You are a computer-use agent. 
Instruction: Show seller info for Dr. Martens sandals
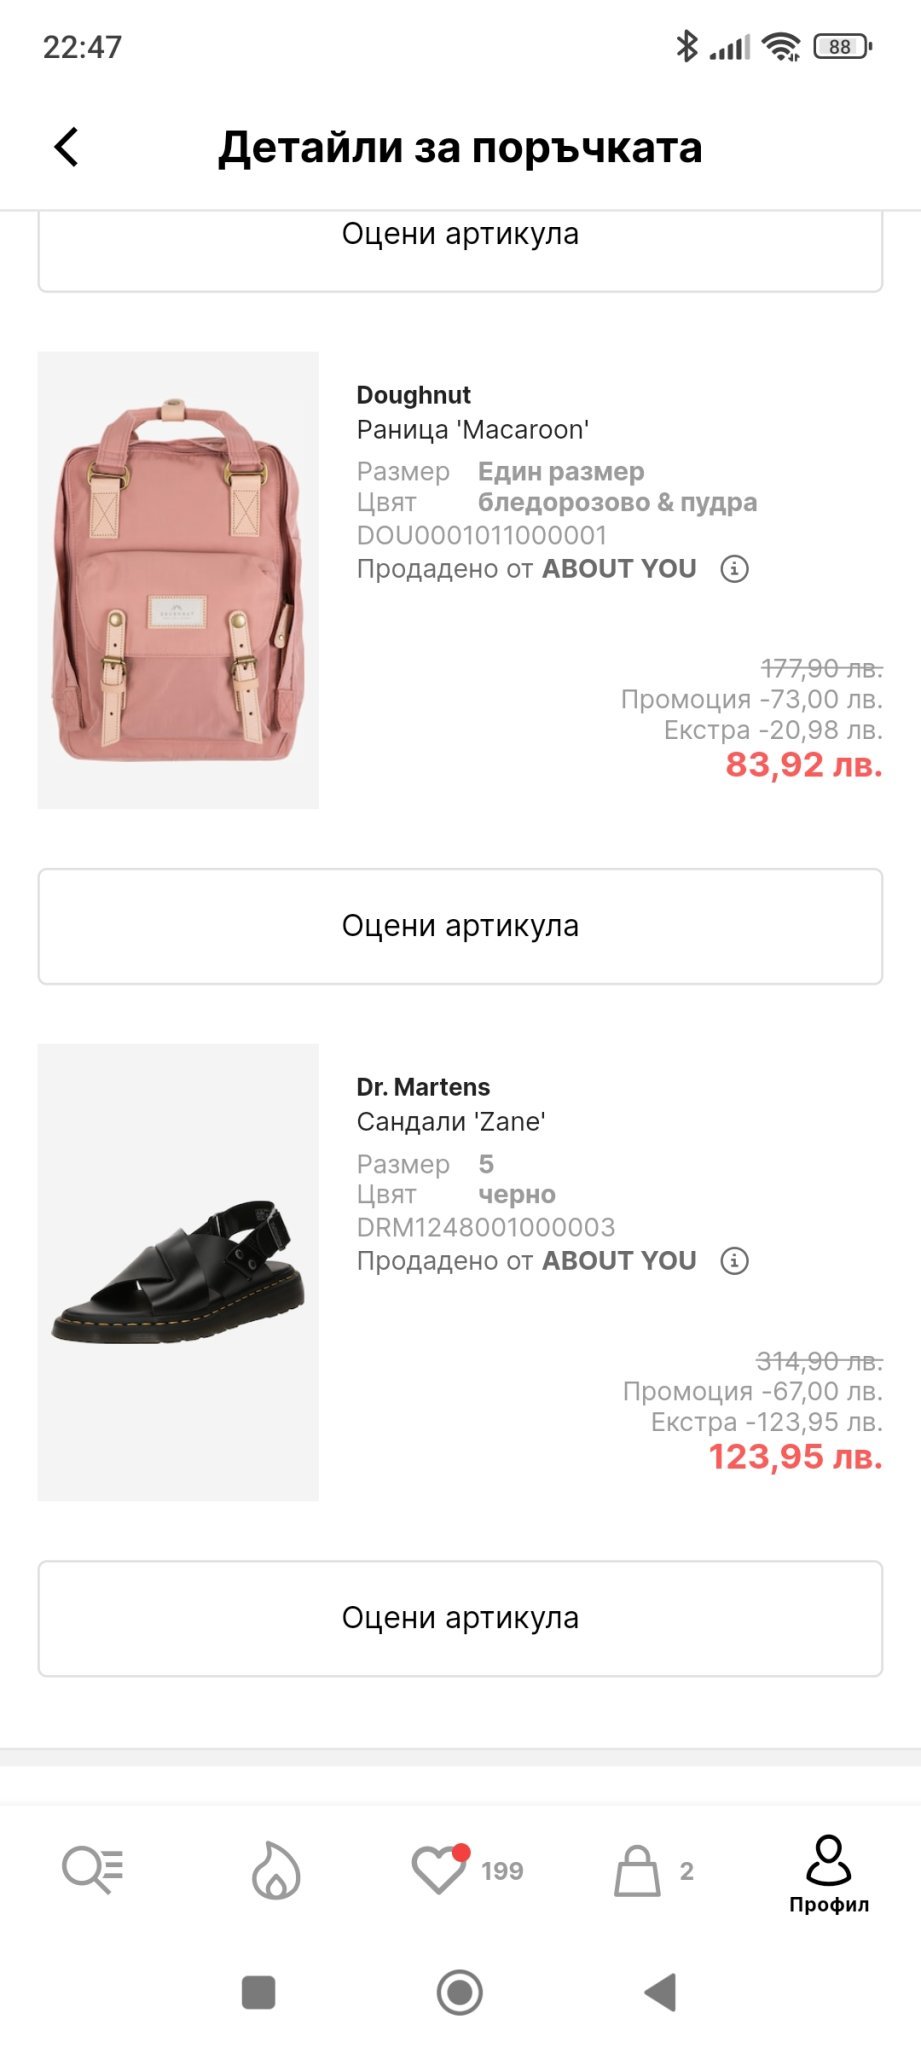[x=735, y=1261]
